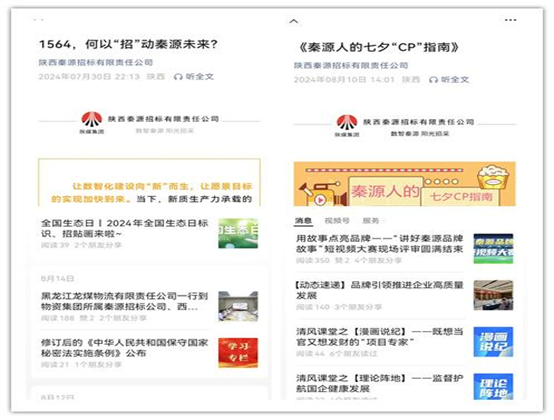Open article 黑龙江龙煤物流有限责任公司一行到
Image resolution: width=554 pixels, height=420 pixels.
(x=124, y=301)
